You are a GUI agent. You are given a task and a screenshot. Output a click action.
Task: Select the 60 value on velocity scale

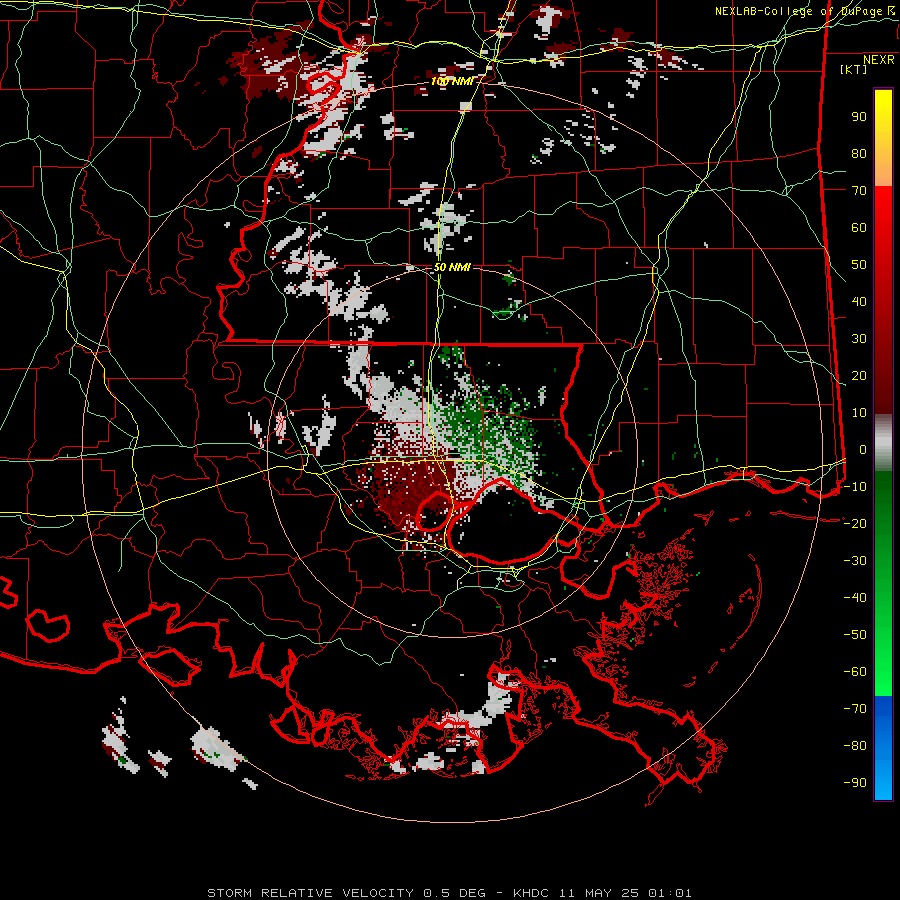(859, 227)
